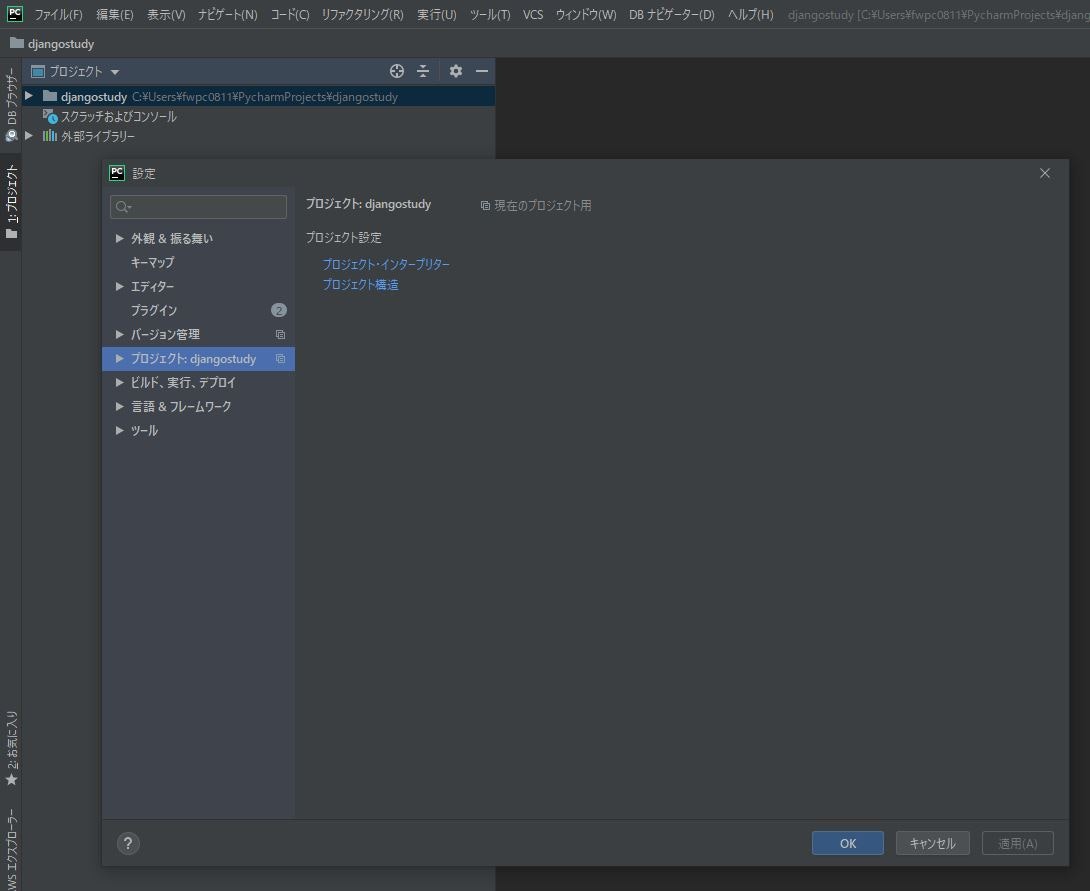
Task: Expand ツール settings category
Action: coord(120,430)
